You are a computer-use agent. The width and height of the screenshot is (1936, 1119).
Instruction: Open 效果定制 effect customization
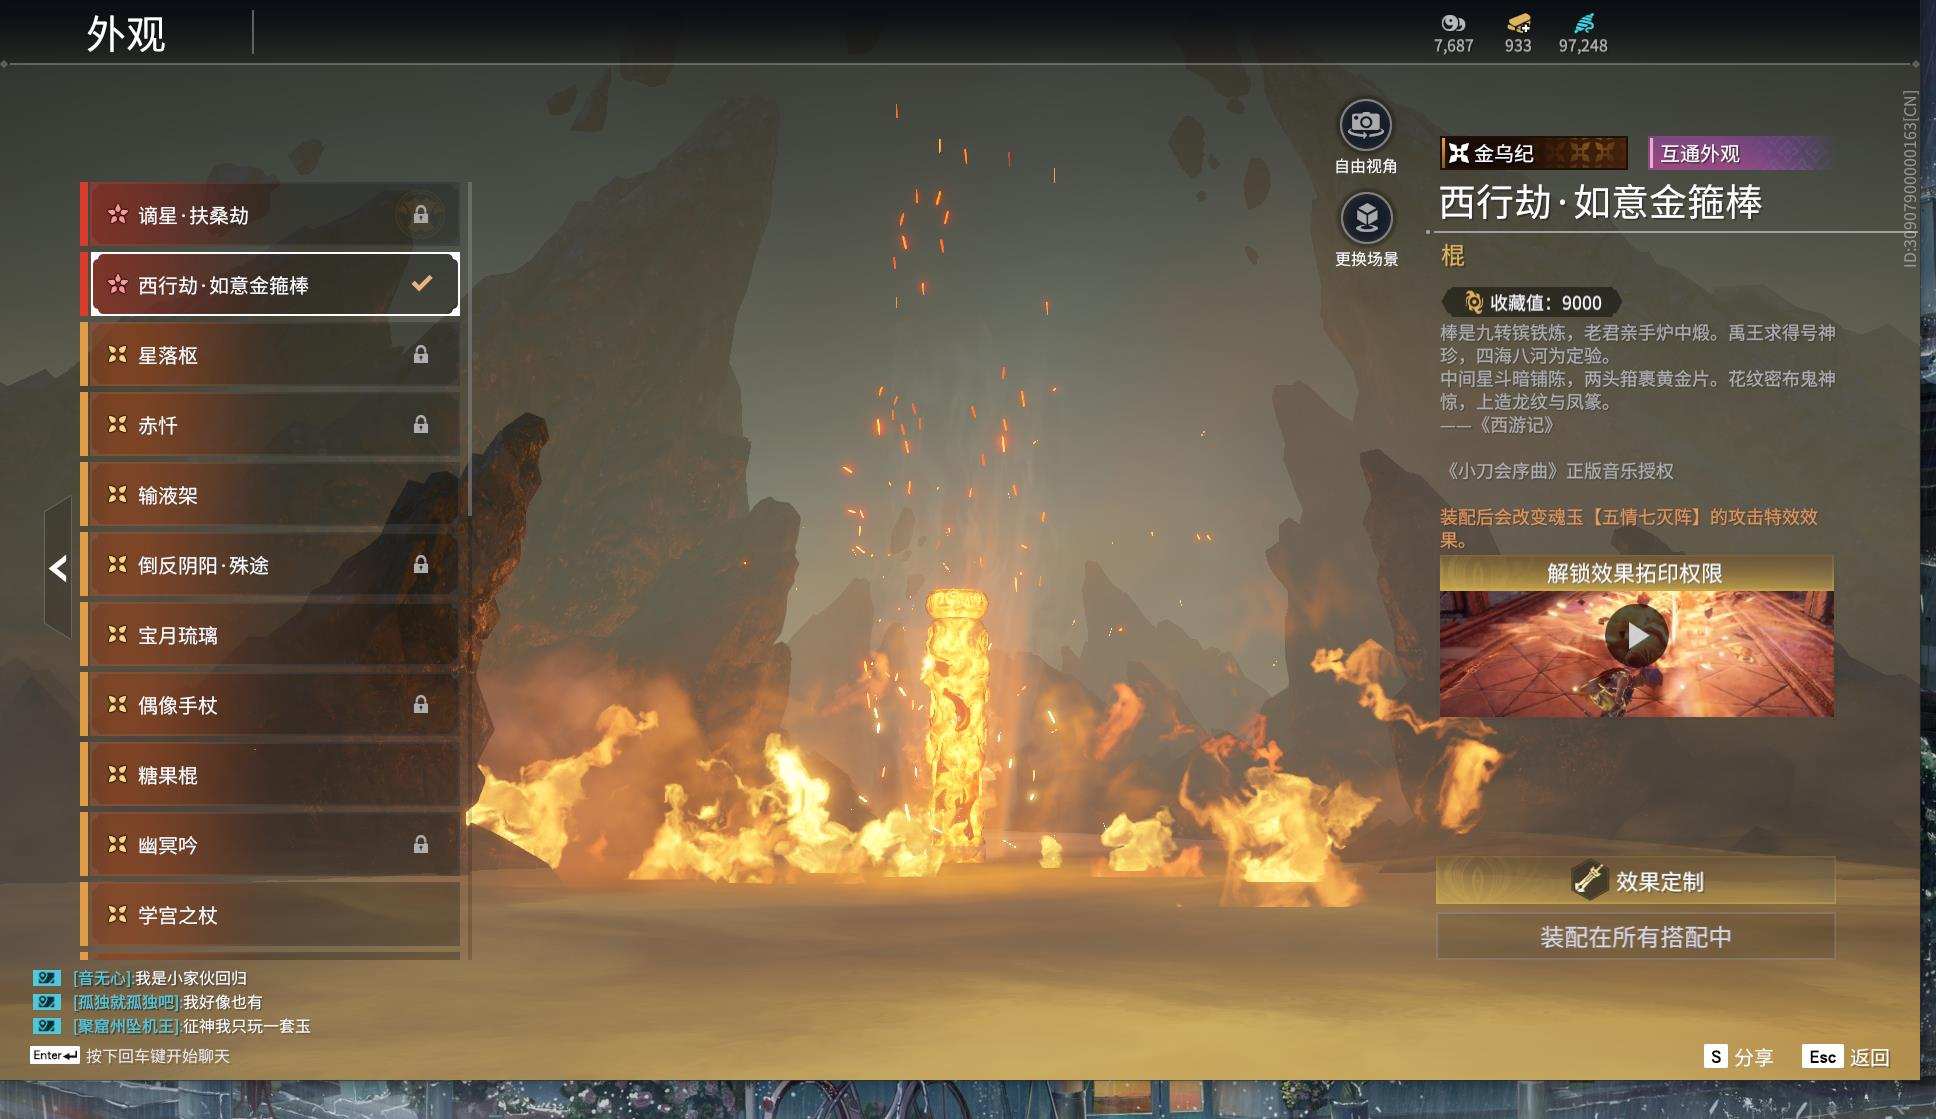[x=1636, y=881]
